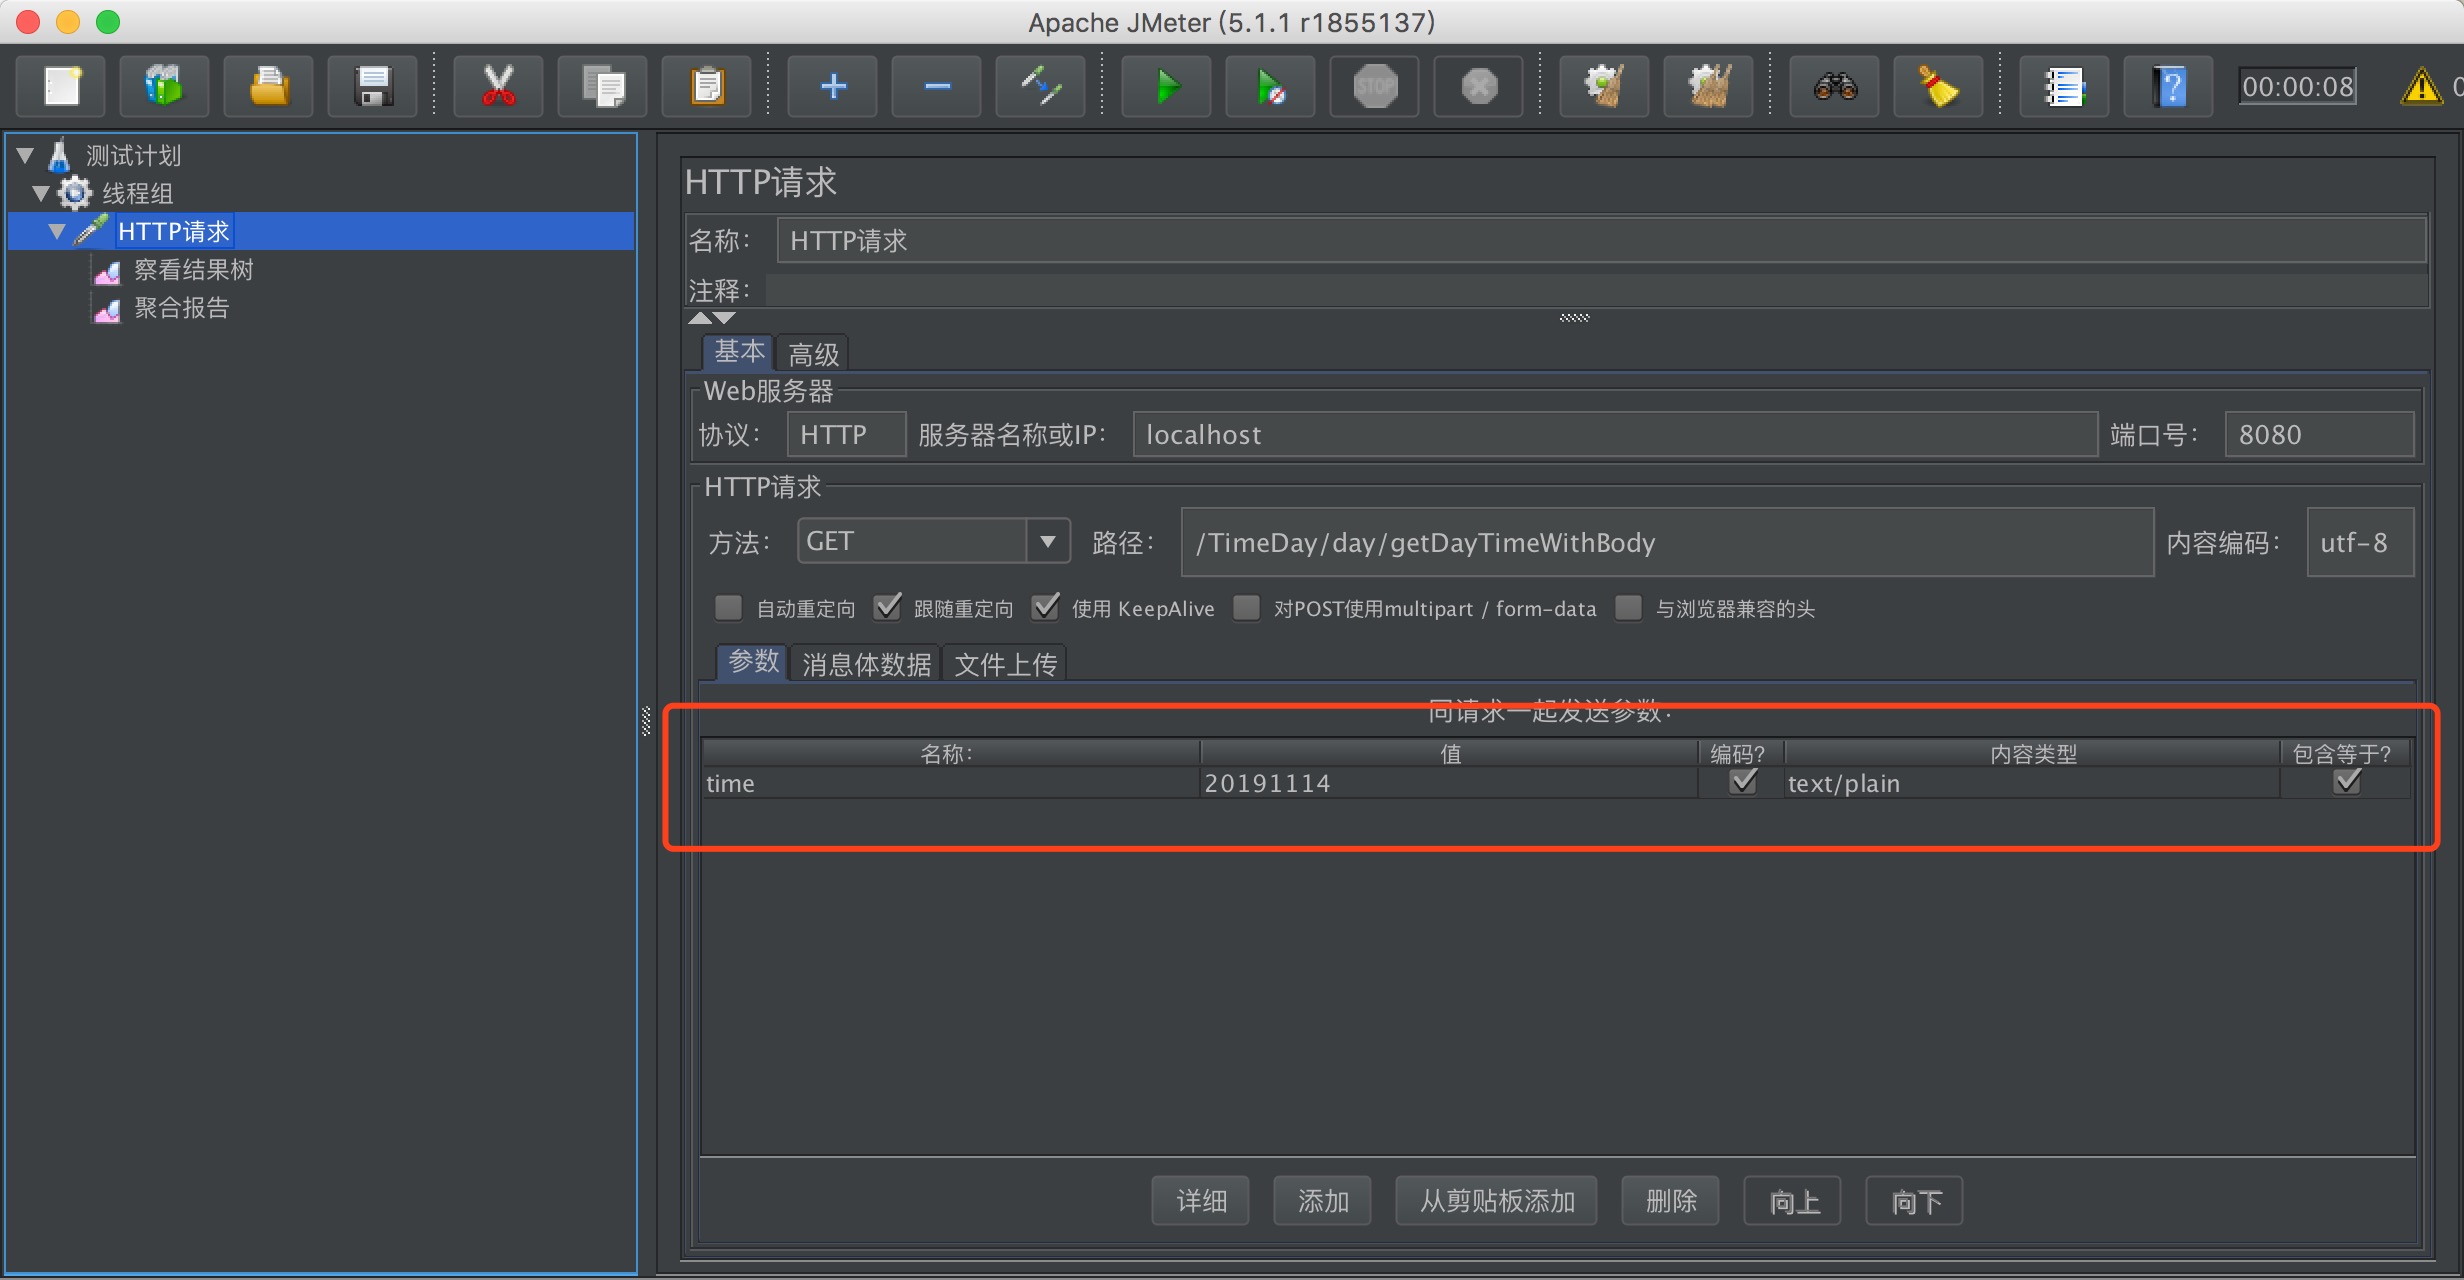Image resolution: width=2464 pixels, height=1280 pixels.
Task: Start the test with green play icon
Action: click(x=1166, y=86)
